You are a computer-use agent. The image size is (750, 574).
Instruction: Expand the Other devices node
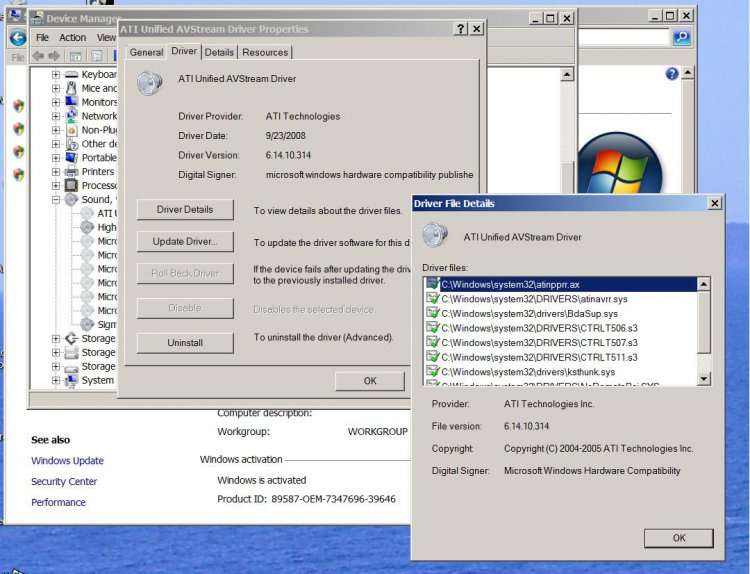(x=56, y=144)
